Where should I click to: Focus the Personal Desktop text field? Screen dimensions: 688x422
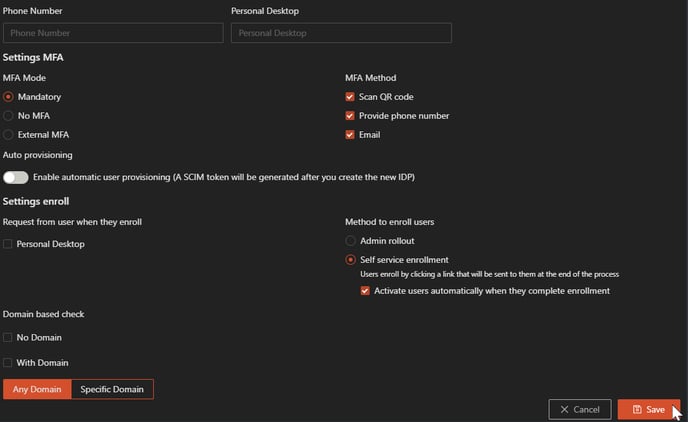(341, 33)
